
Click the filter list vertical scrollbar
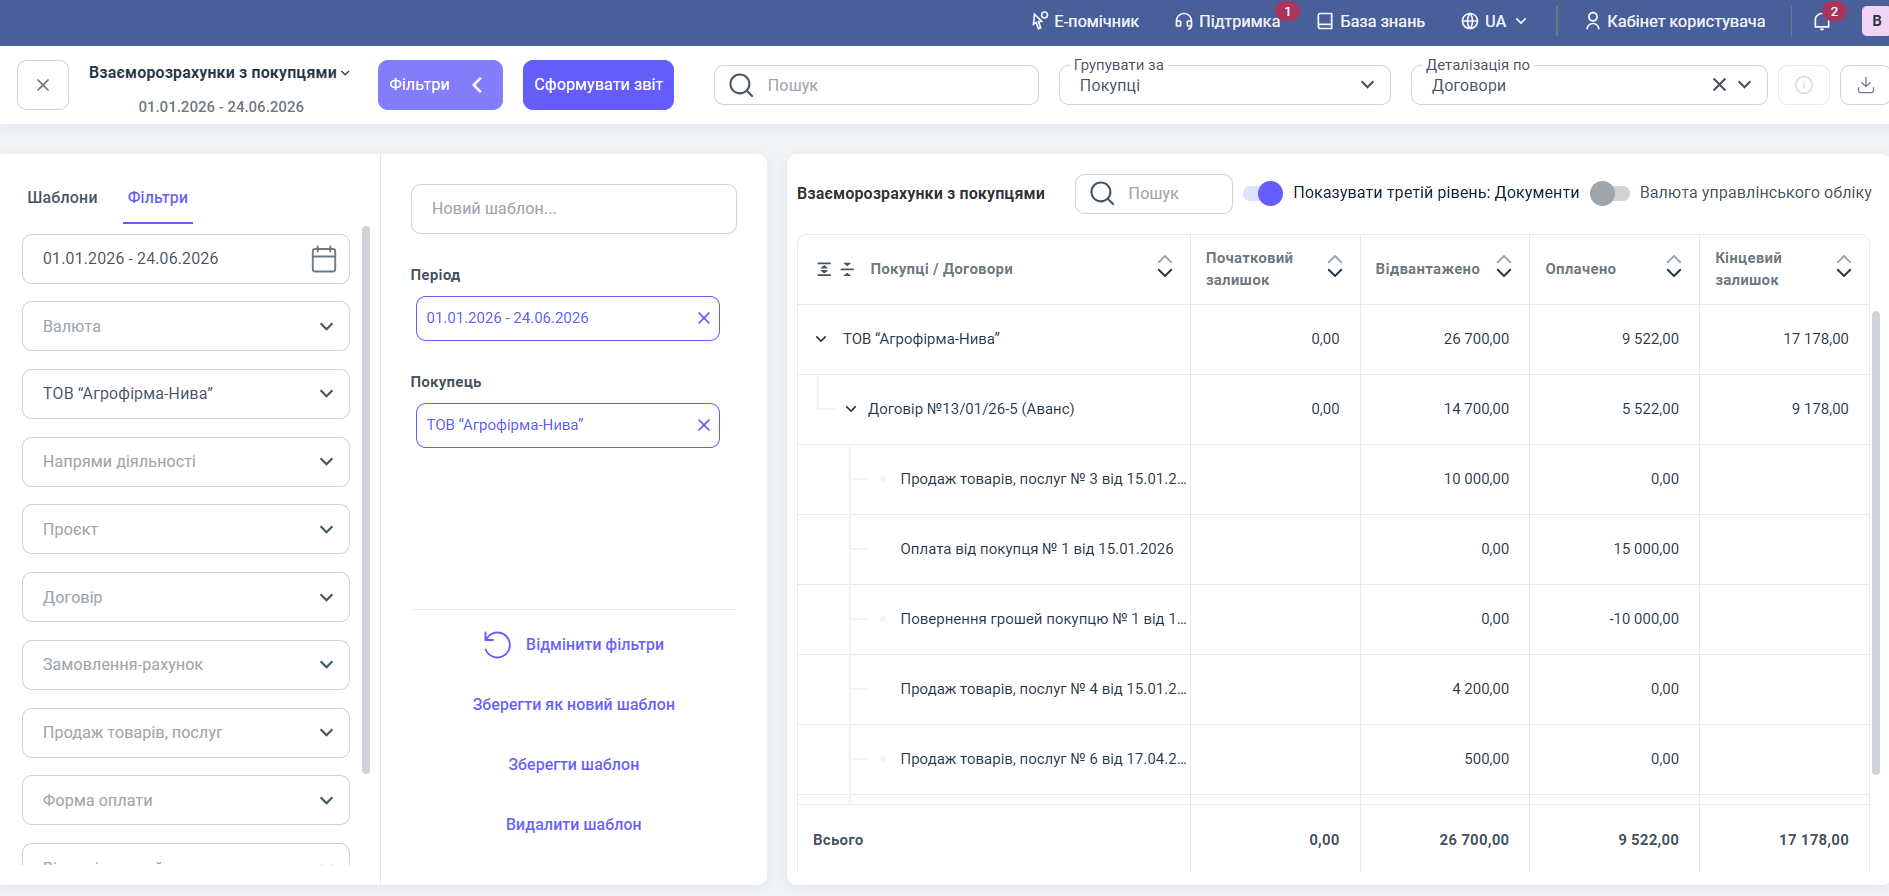coord(366,500)
